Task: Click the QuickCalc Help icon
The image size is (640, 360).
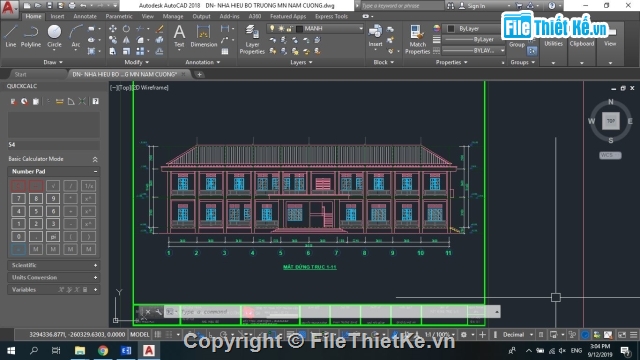Action: 95,101
